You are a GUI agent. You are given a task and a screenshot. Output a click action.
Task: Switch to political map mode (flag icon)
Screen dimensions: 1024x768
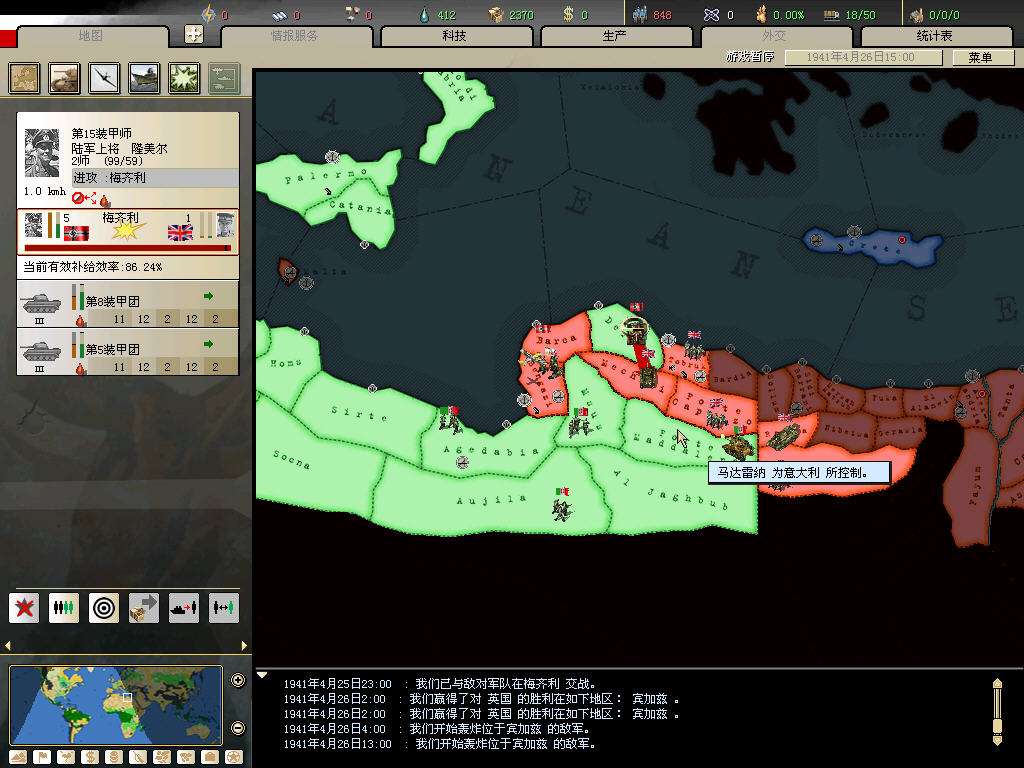click(x=42, y=757)
